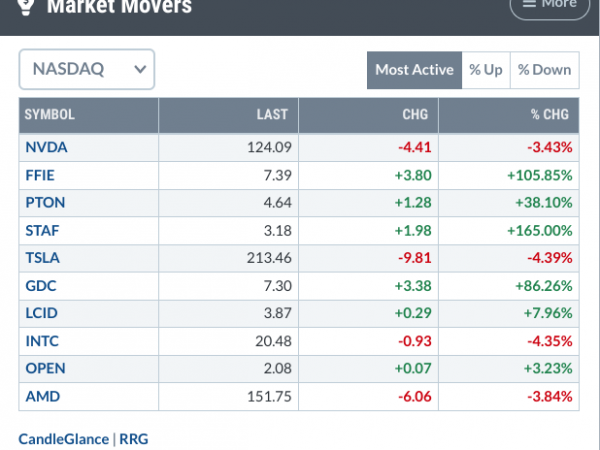Open the GDC symbol link
Image resolution: width=600 pixels, height=450 pixels.
[x=41, y=286]
